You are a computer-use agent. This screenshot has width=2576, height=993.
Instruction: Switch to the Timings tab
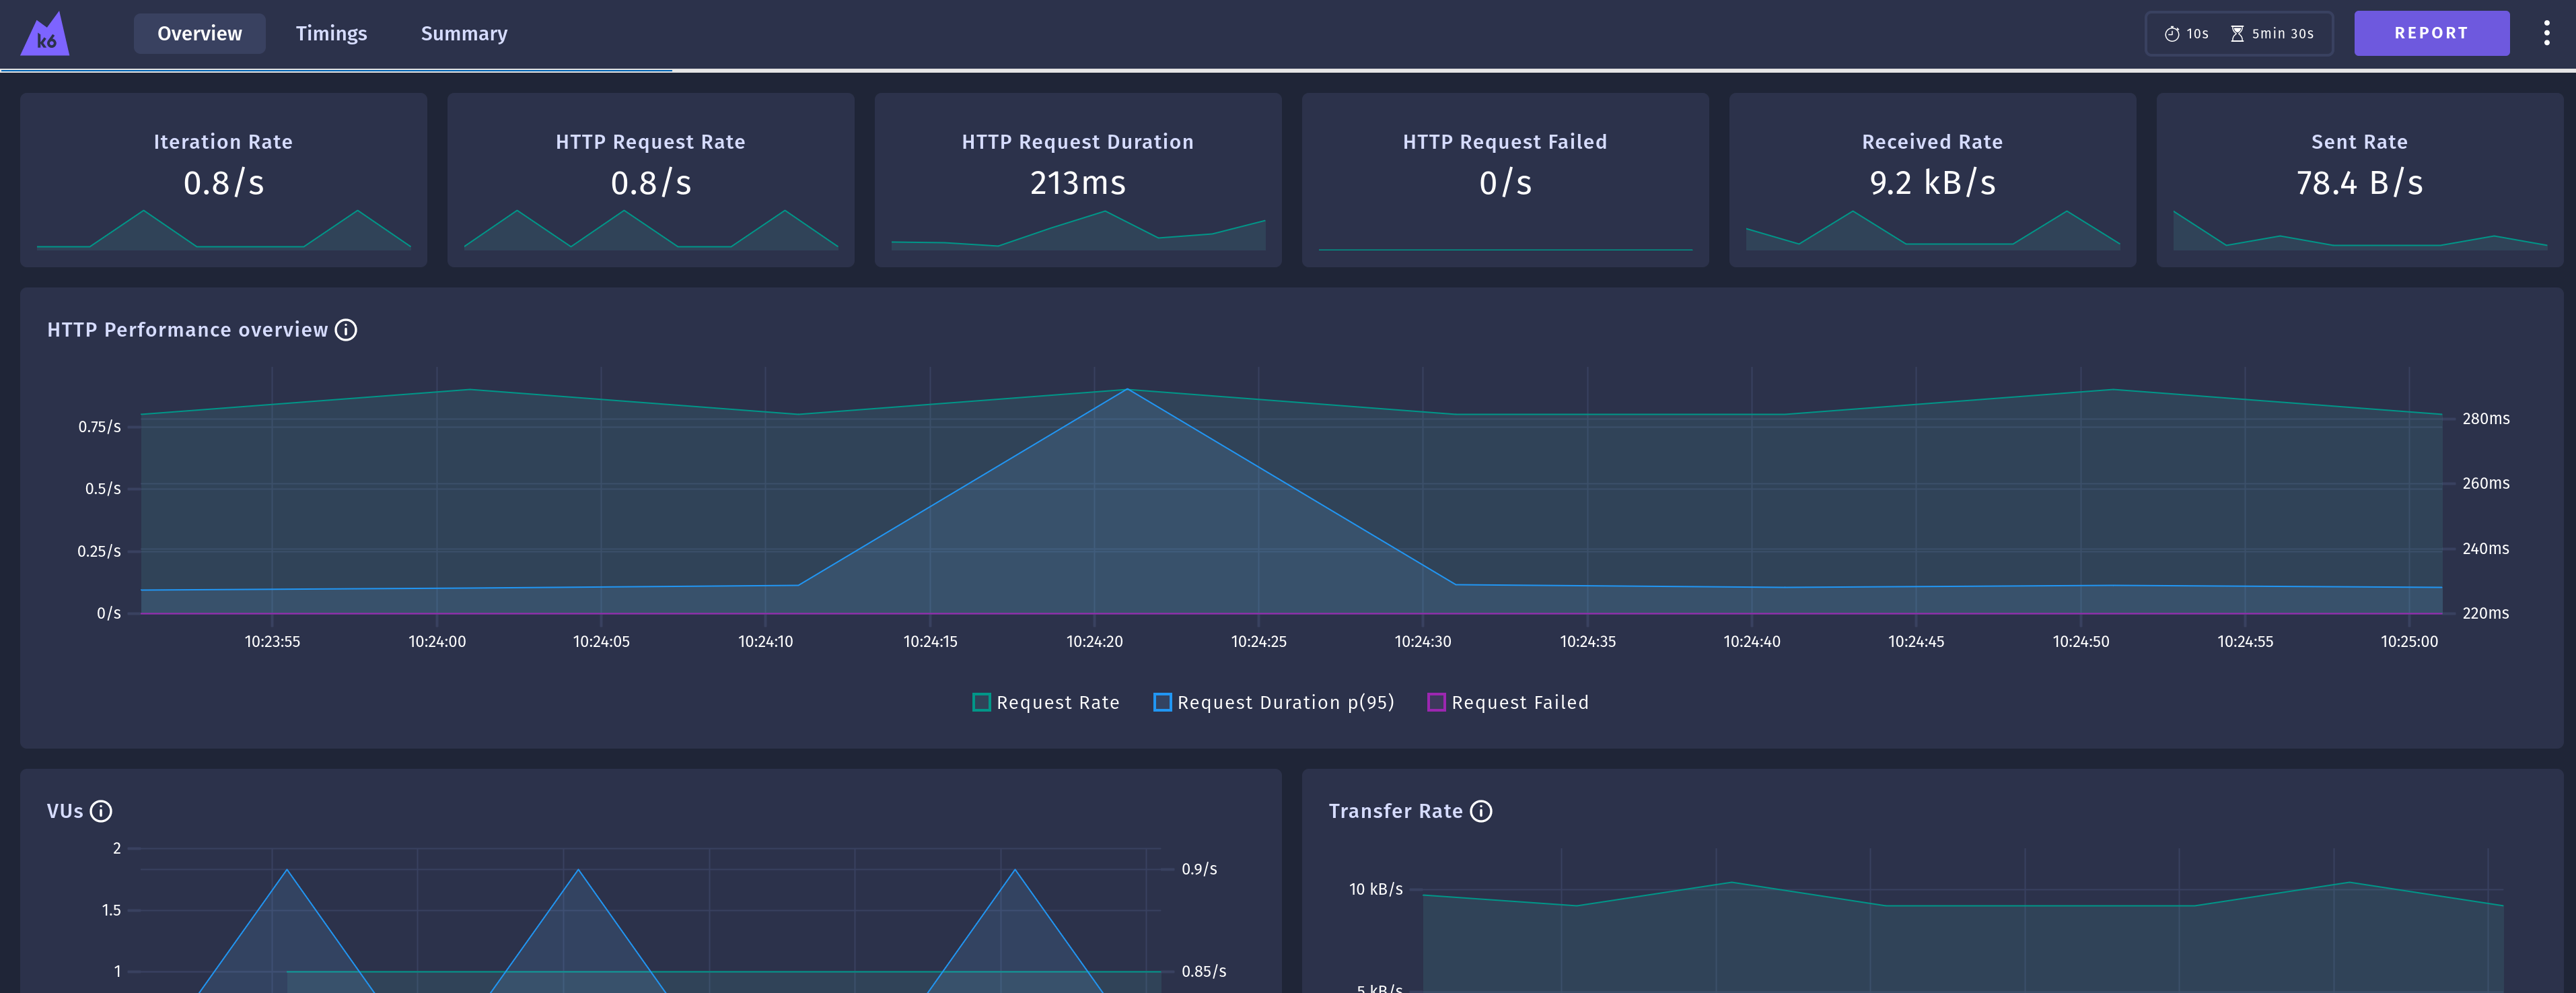click(331, 34)
